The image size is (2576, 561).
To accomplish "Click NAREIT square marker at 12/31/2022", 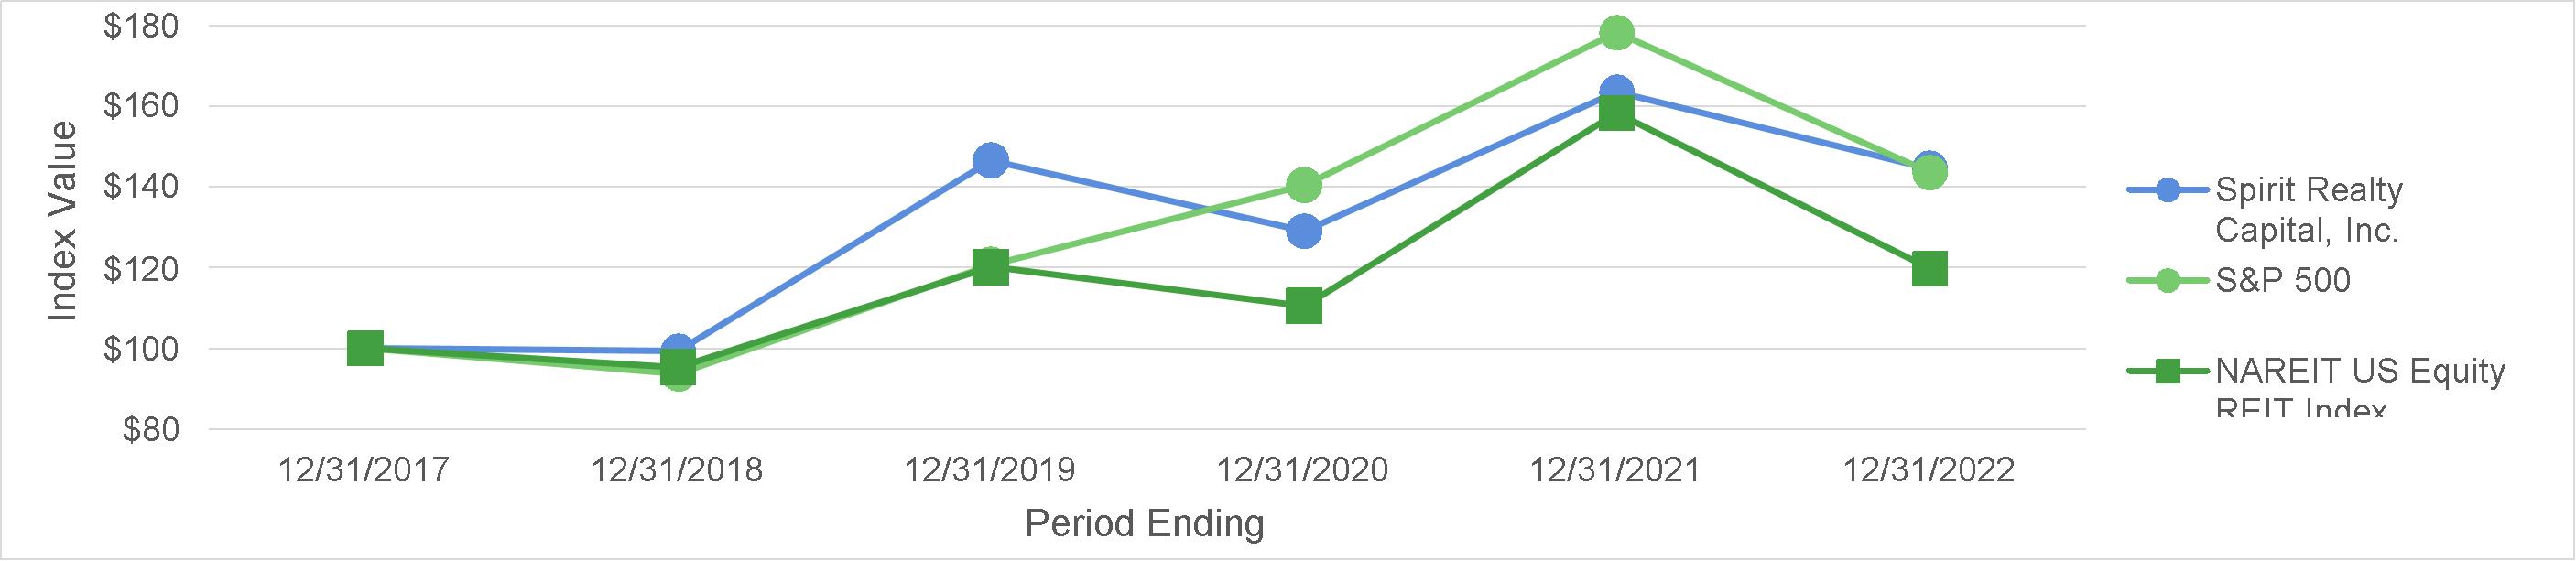I will click(1929, 269).
